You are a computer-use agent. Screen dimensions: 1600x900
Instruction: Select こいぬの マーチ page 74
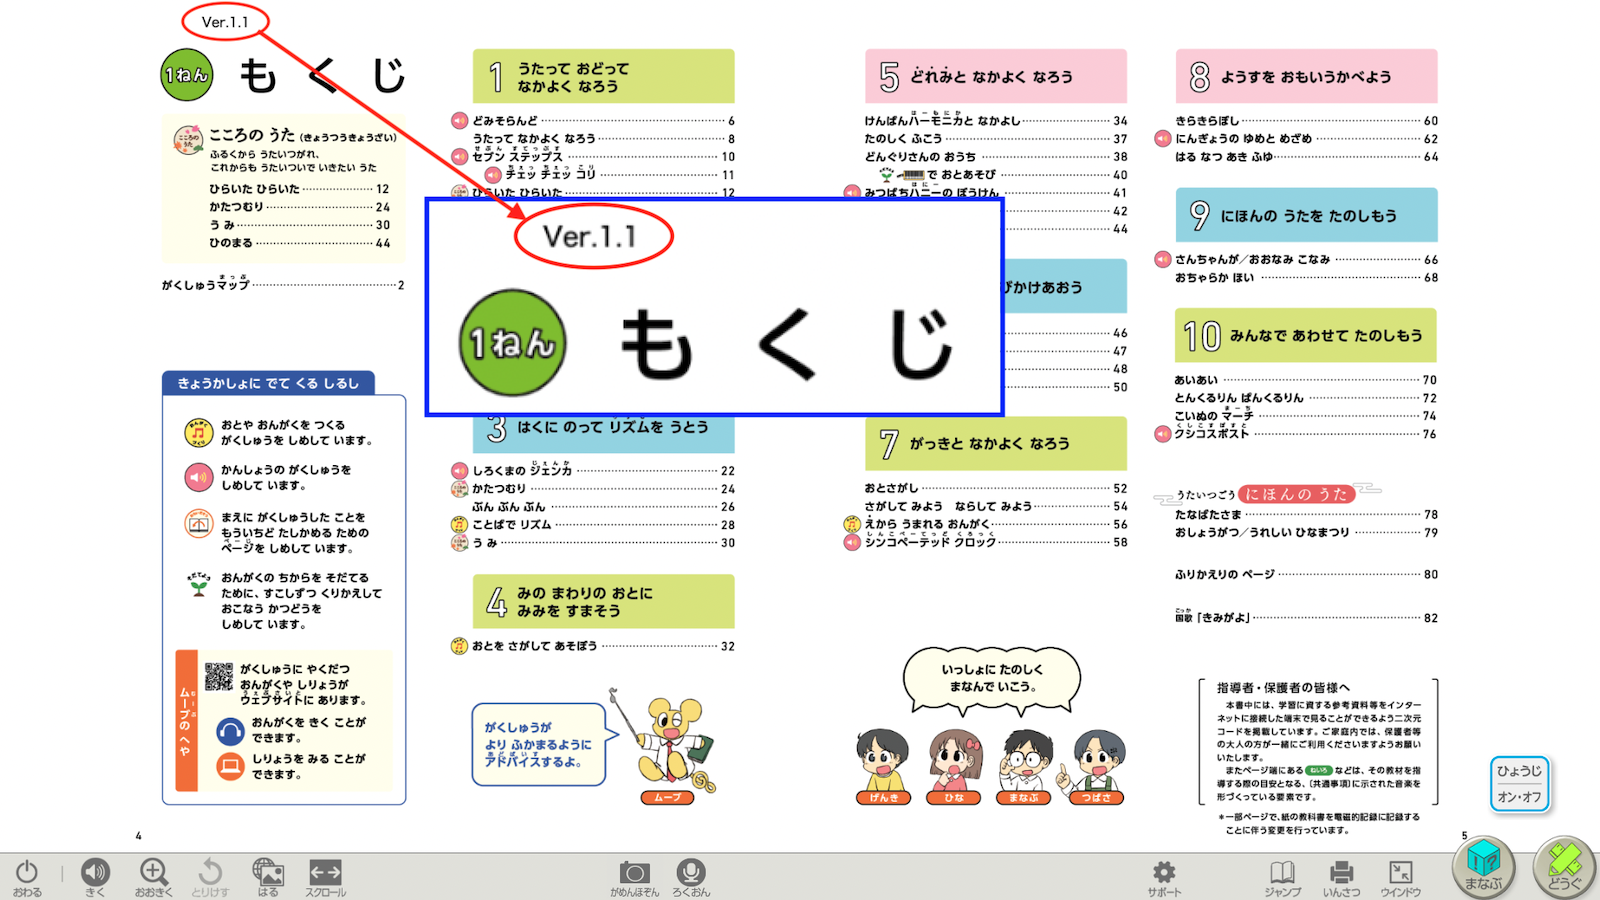(1306, 416)
